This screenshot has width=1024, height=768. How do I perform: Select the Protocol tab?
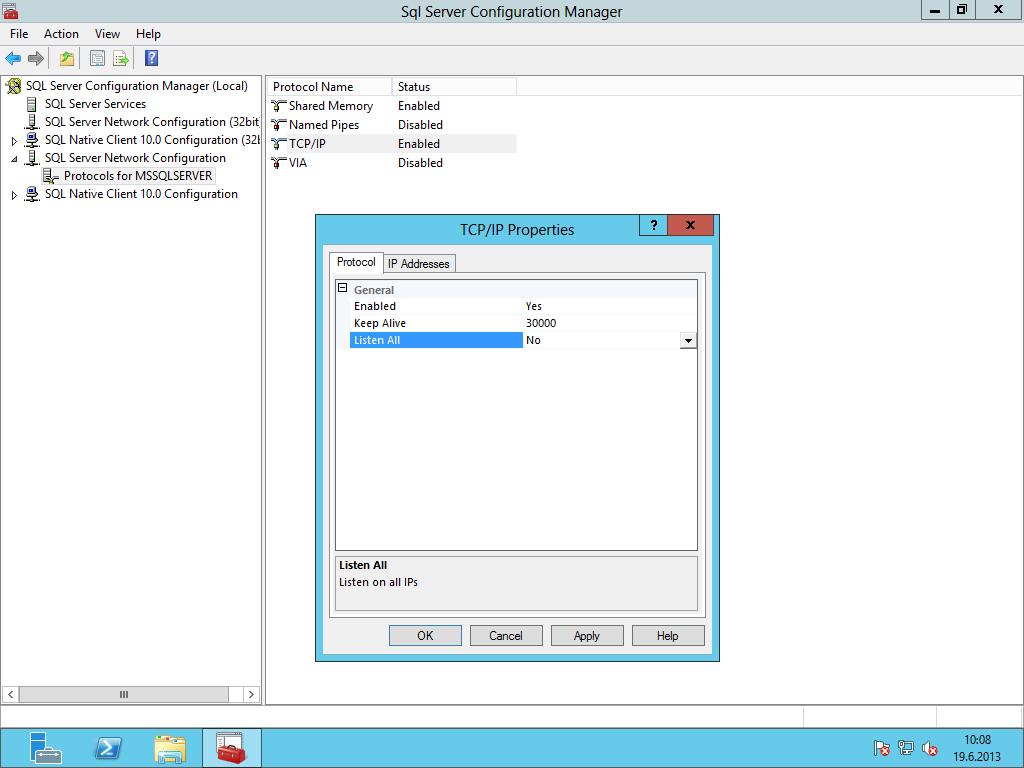click(356, 262)
